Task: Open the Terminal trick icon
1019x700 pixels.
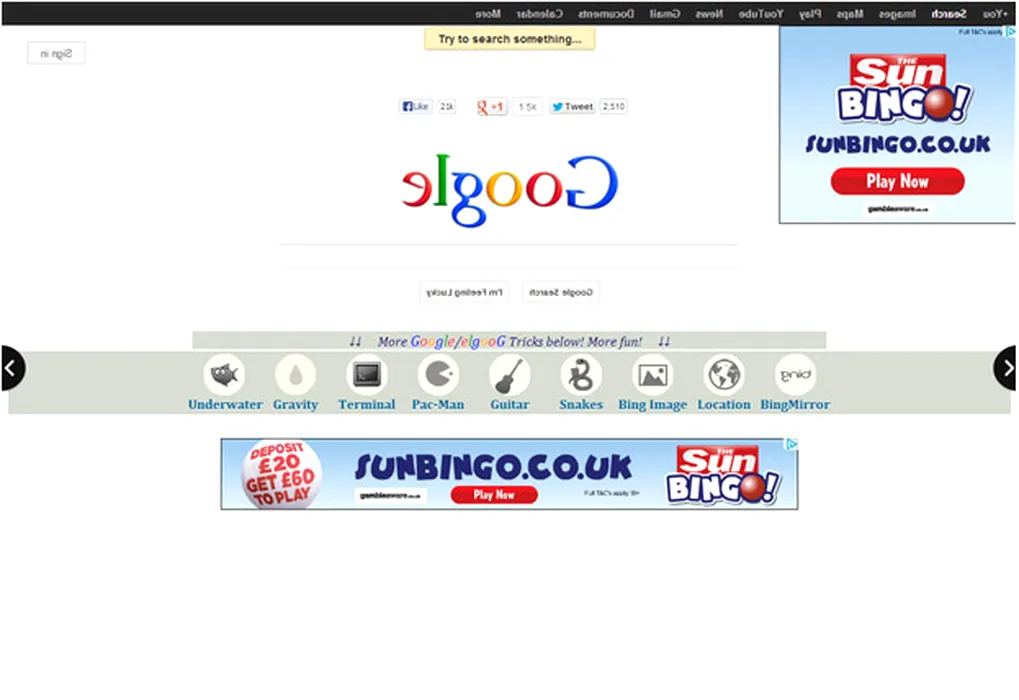Action: point(366,376)
